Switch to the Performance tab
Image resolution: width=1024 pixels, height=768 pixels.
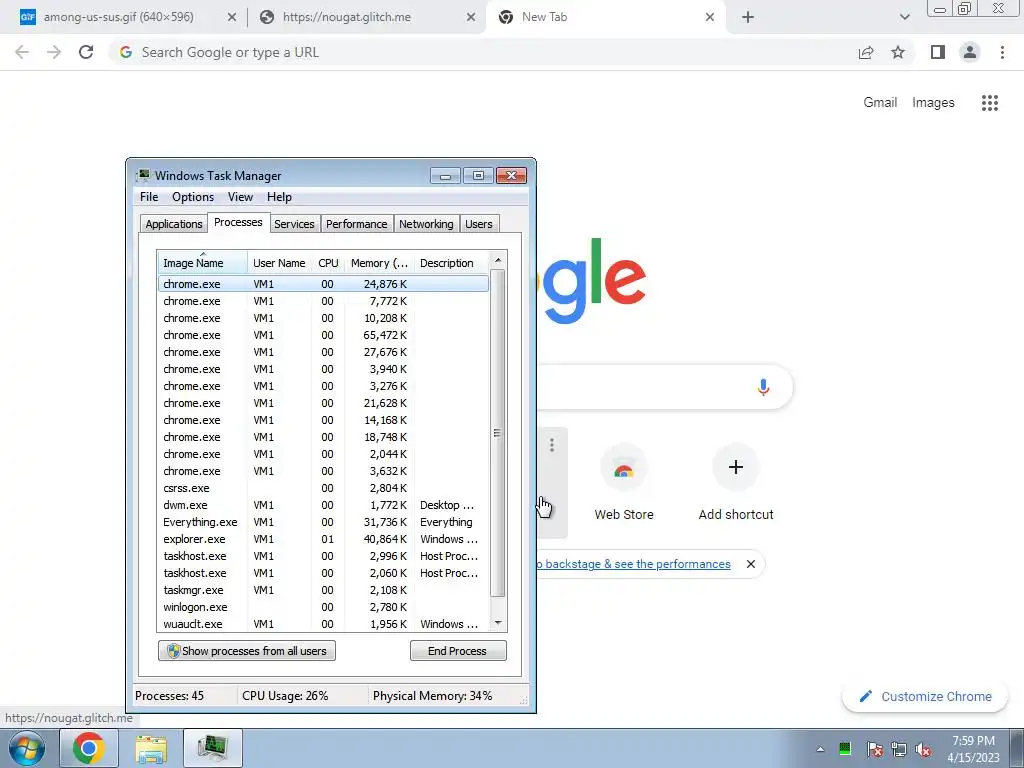357,224
